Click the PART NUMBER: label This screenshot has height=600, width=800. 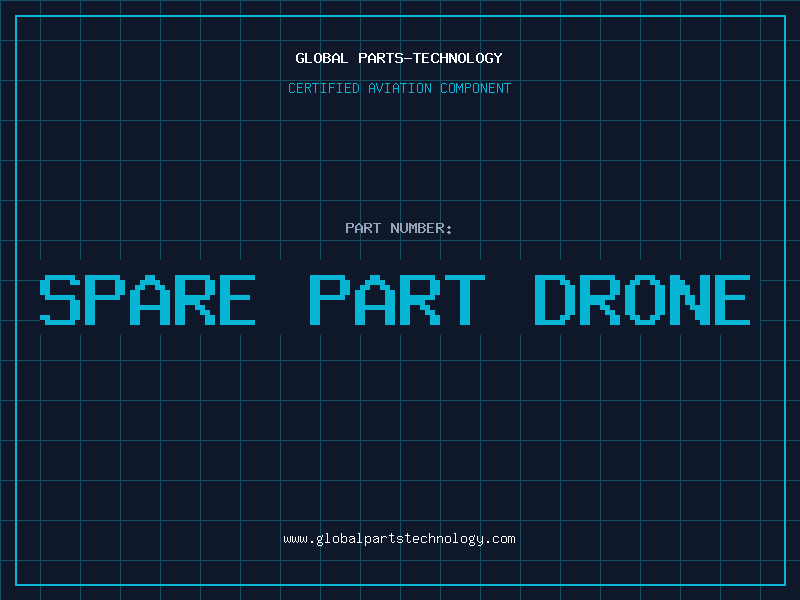399,228
